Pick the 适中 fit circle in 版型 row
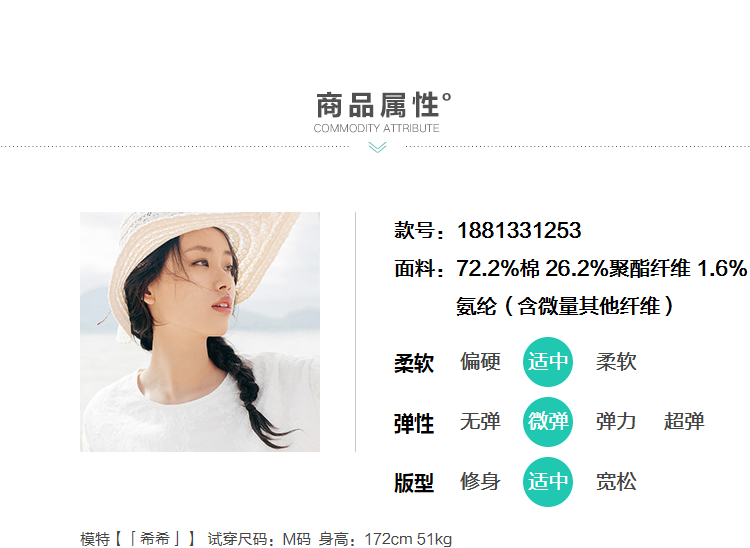Viewport: 750px width, 548px height. tap(548, 482)
